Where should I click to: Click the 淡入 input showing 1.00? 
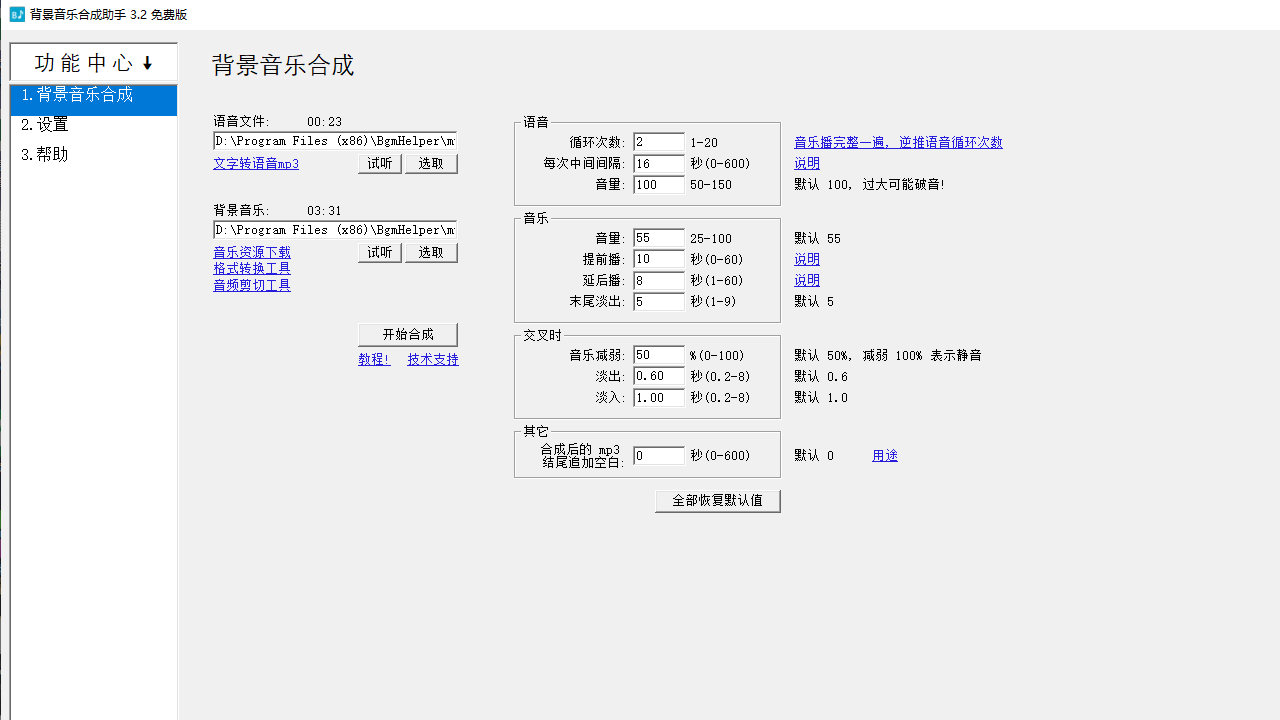(x=659, y=397)
